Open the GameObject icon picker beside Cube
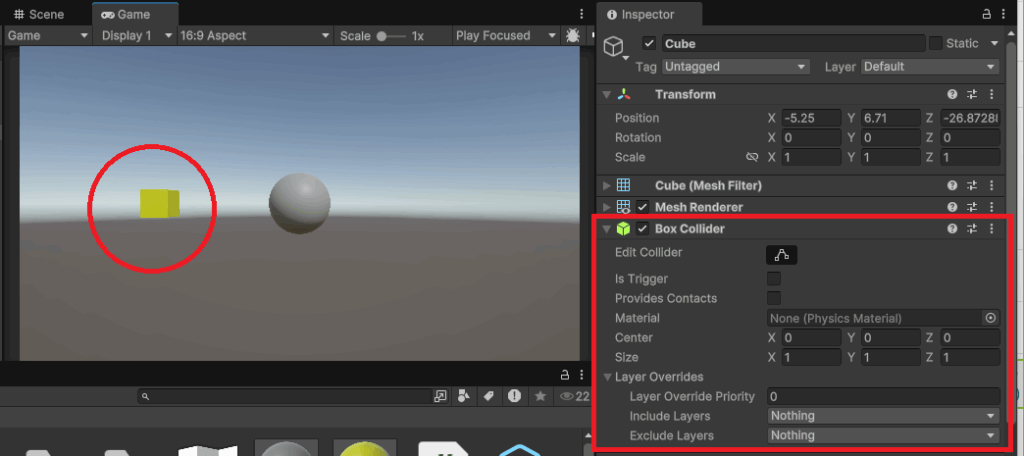The height and width of the screenshot is (456, 1024). click(x=616, y=48)
